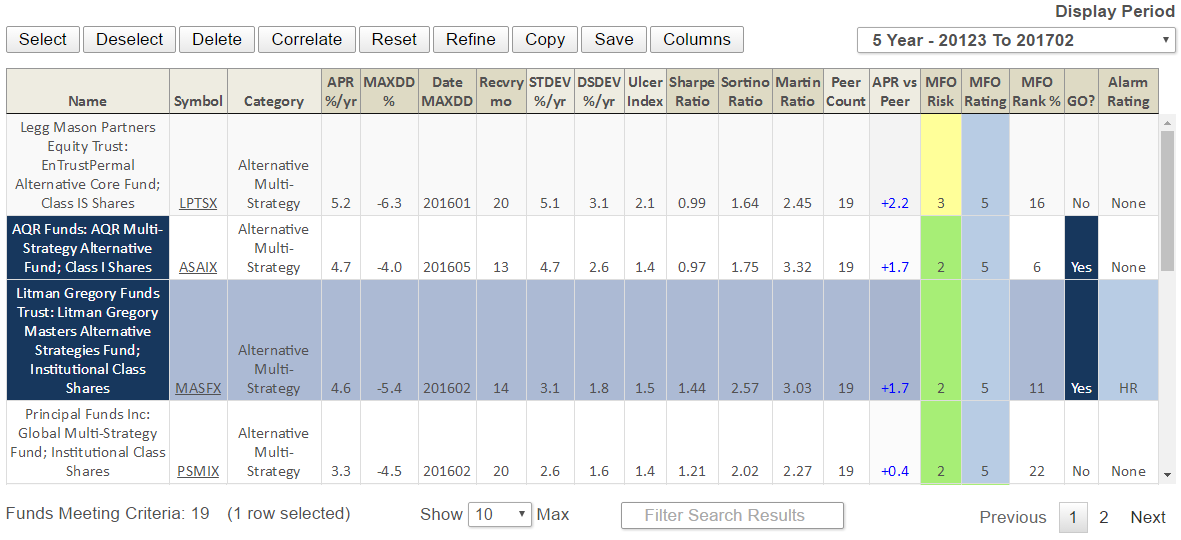
Task: Run Correlate on selected funds
Action: tap(306, 39)
